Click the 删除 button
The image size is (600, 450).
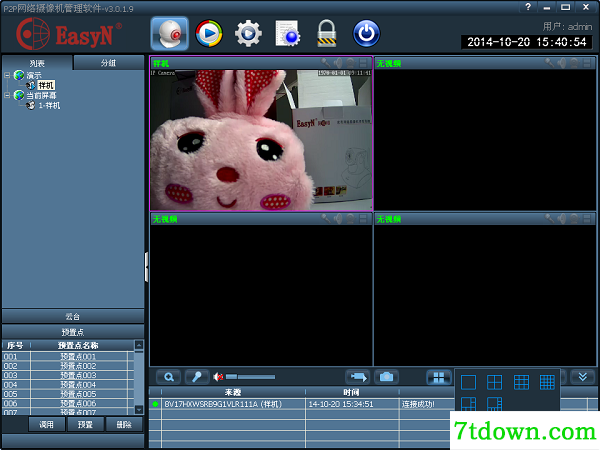click(x=124, y=425)
